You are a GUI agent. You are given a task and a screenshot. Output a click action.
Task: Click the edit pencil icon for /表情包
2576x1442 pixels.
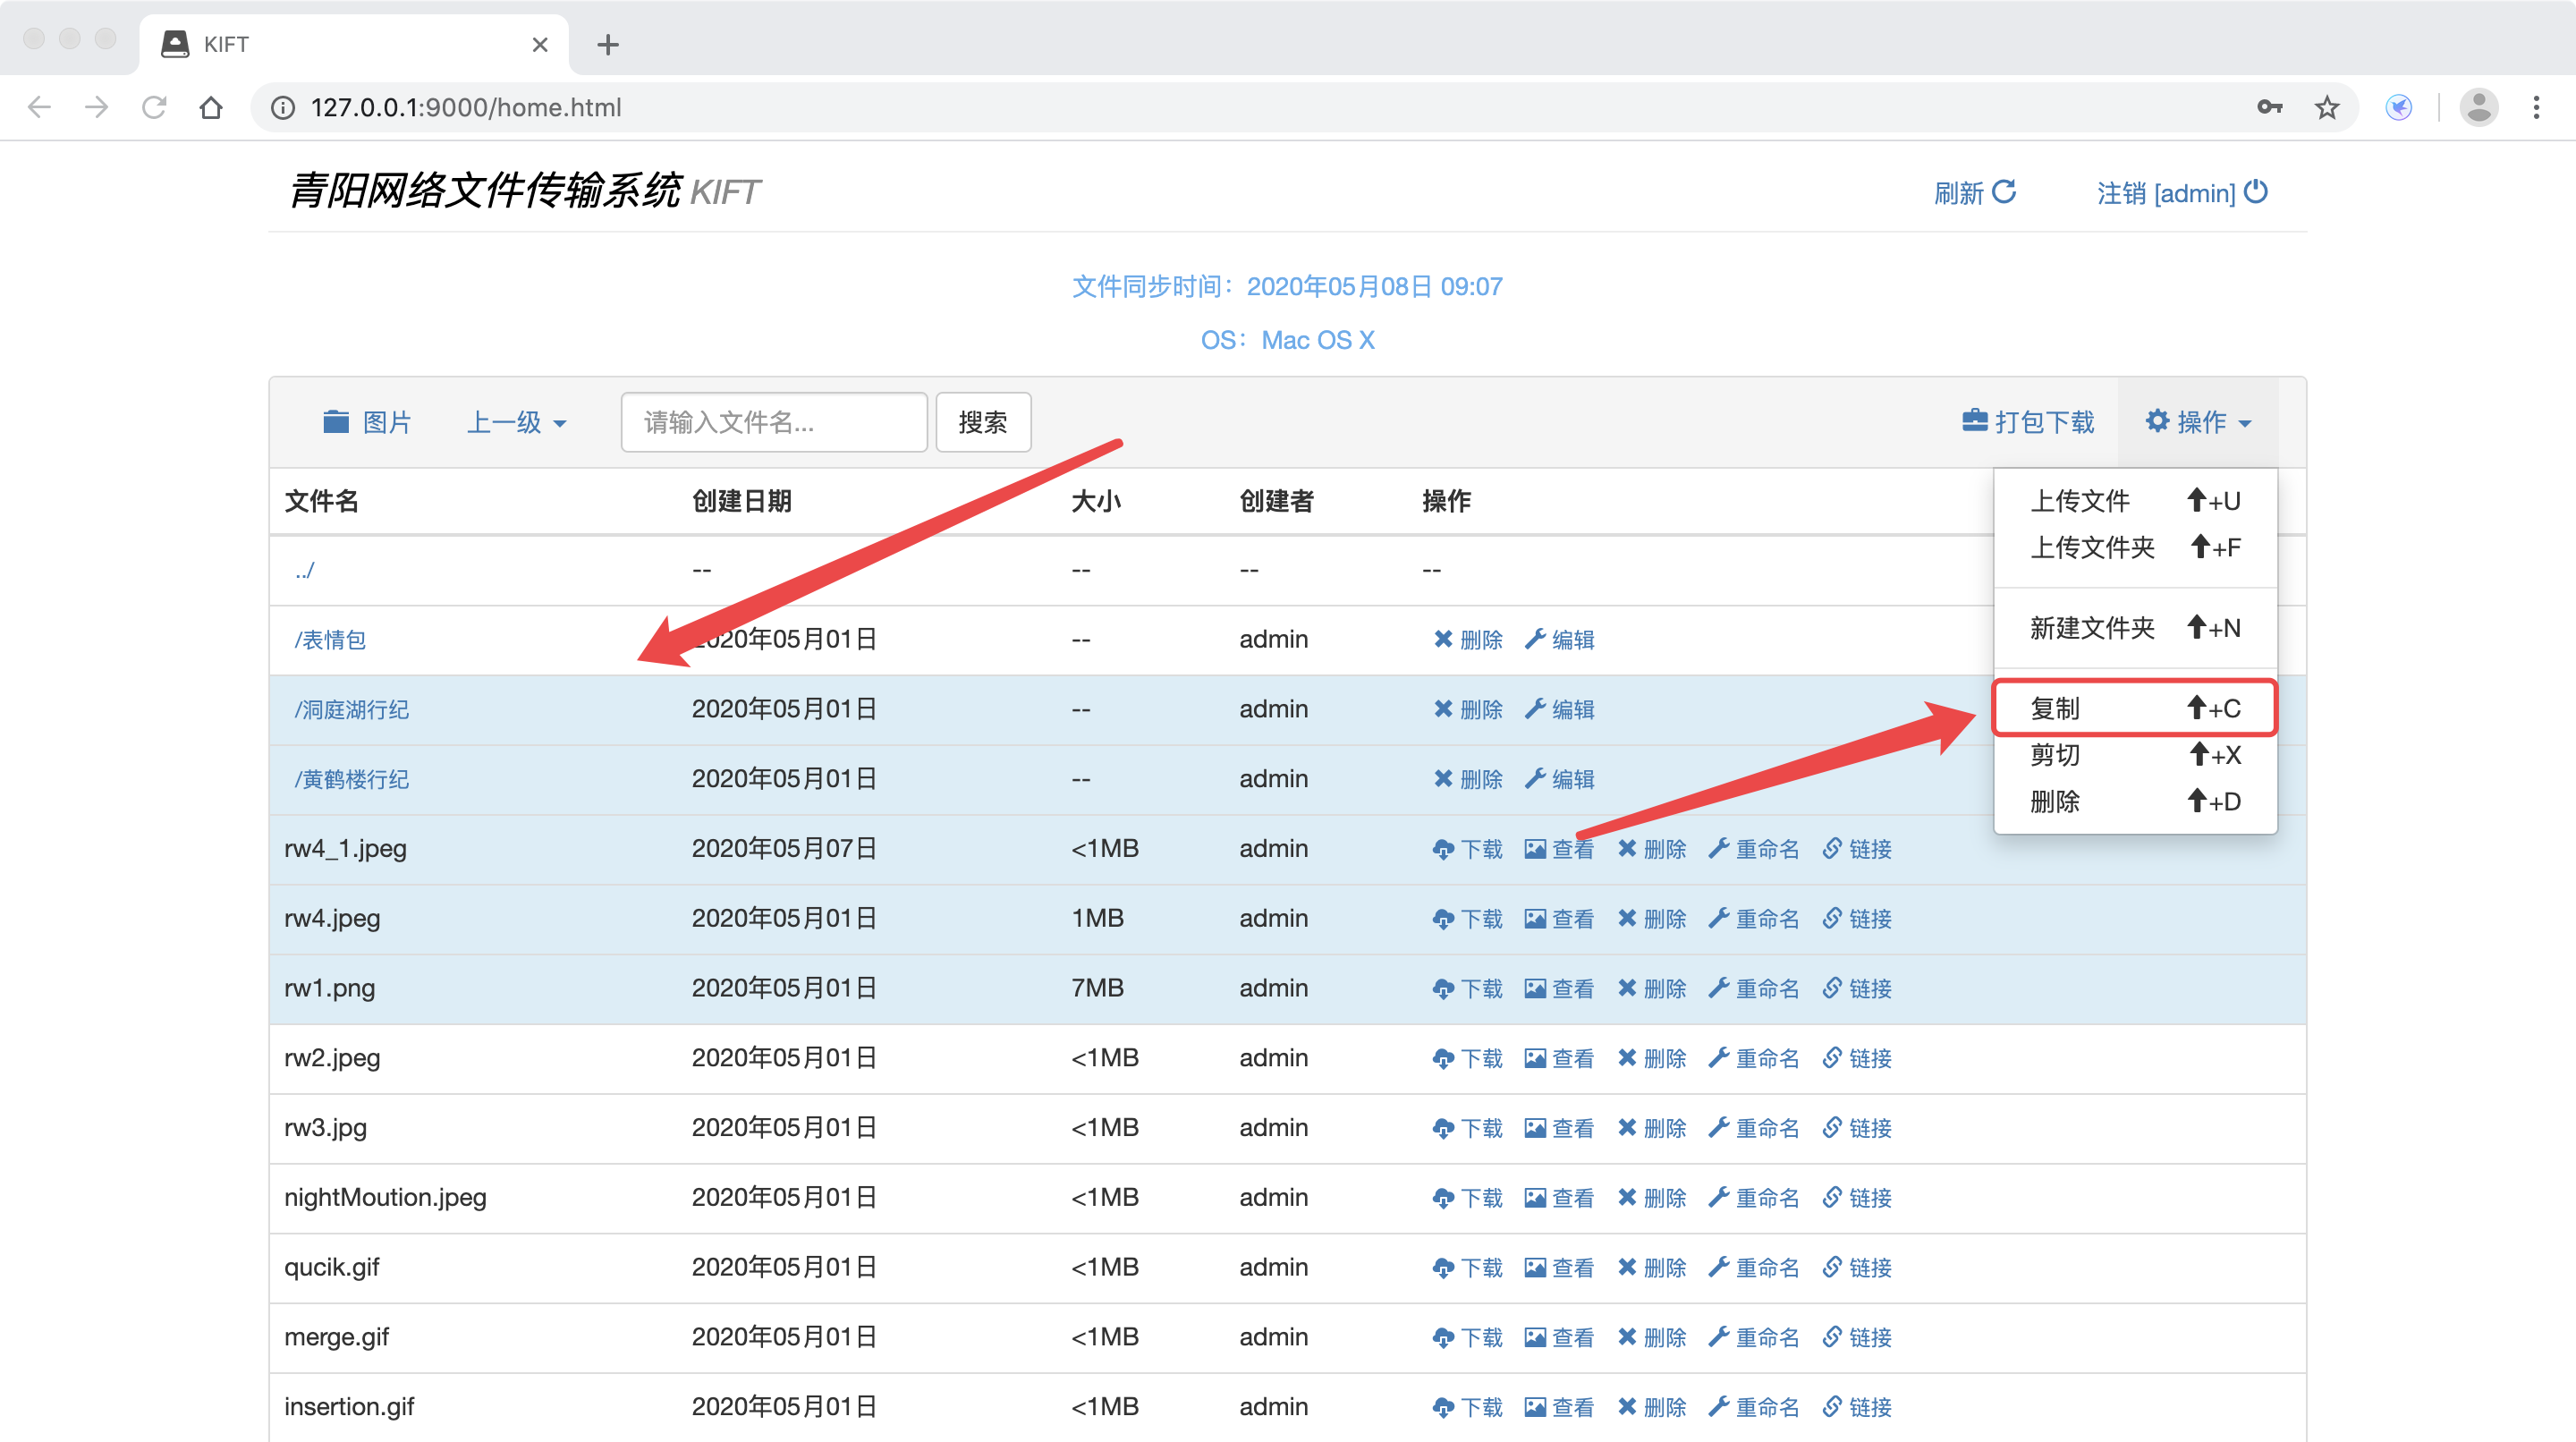click(x=1535, y=639)
